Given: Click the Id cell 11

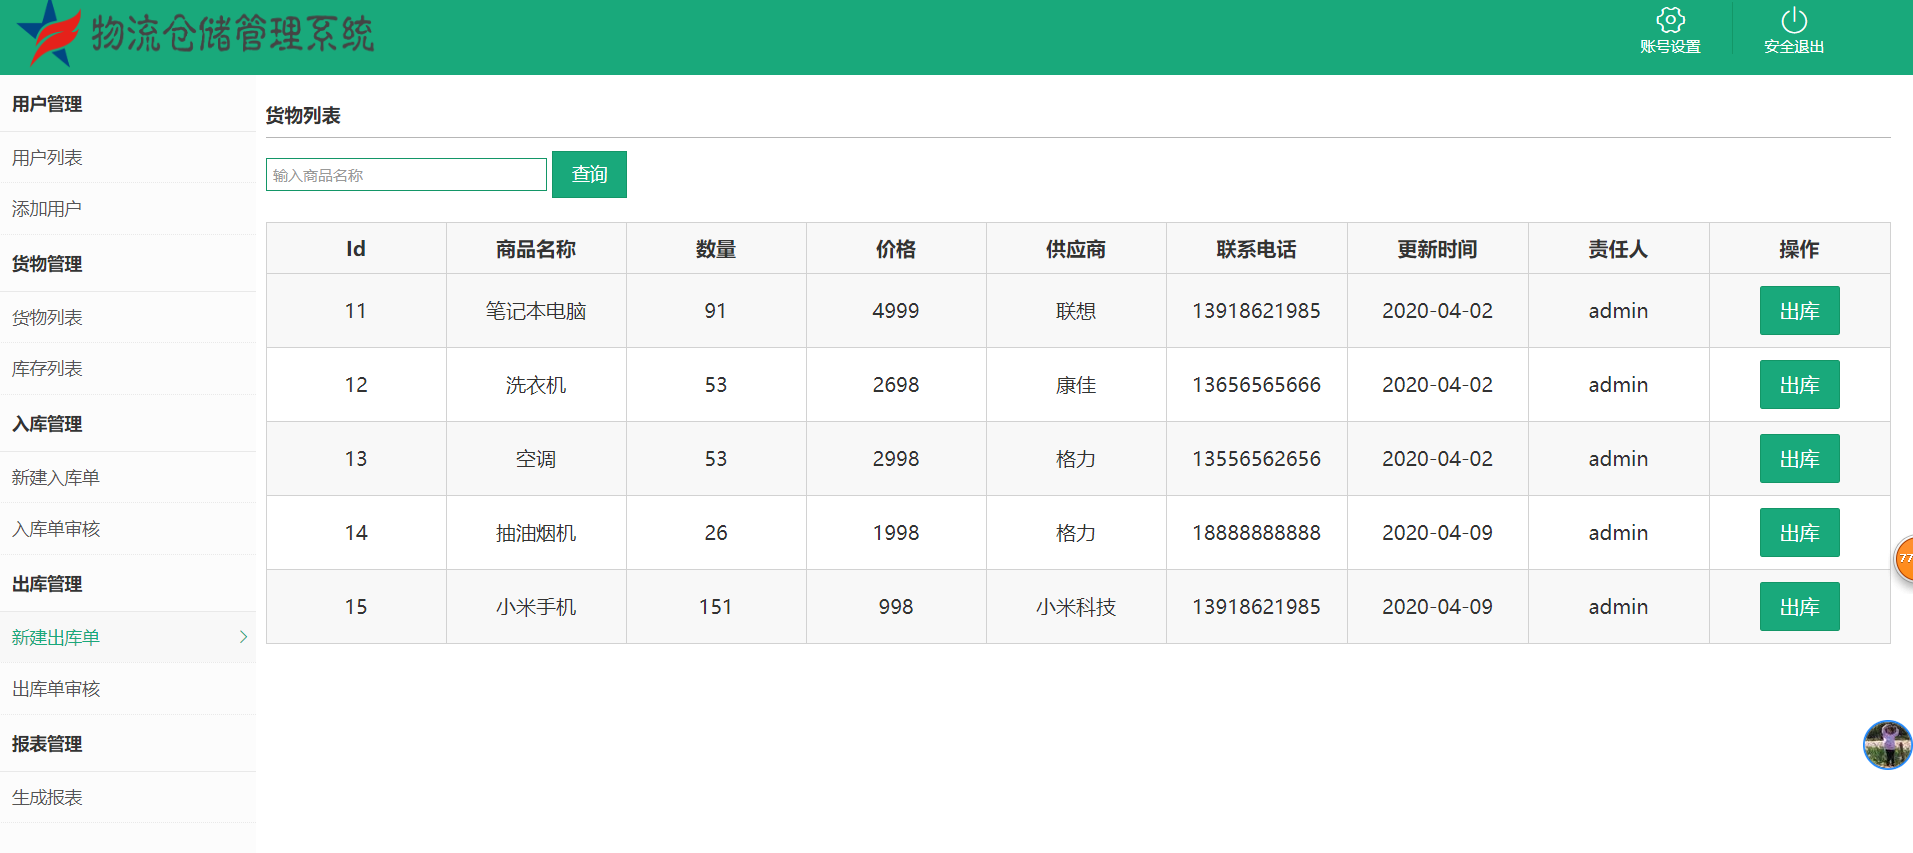Looking at the screenshot, I should coord(356,311).
